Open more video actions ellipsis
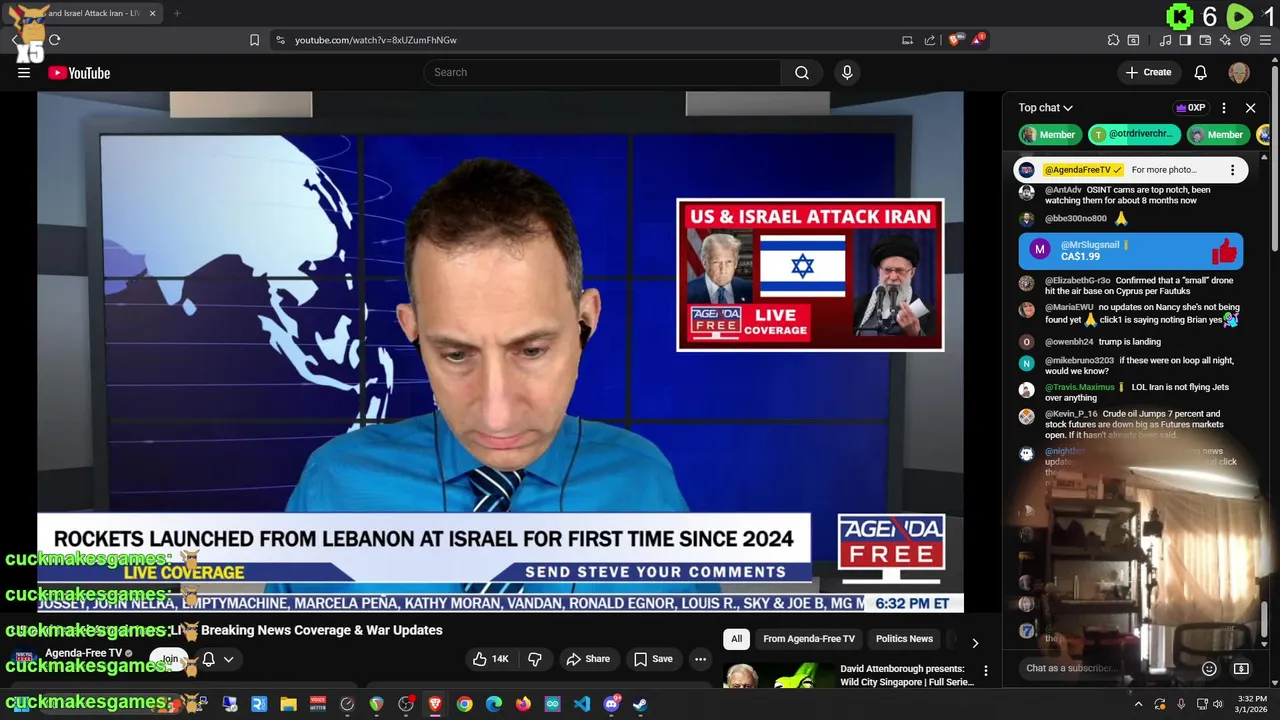The width and height of the screenshot is (1280, 720). click(x=700, y=659)
